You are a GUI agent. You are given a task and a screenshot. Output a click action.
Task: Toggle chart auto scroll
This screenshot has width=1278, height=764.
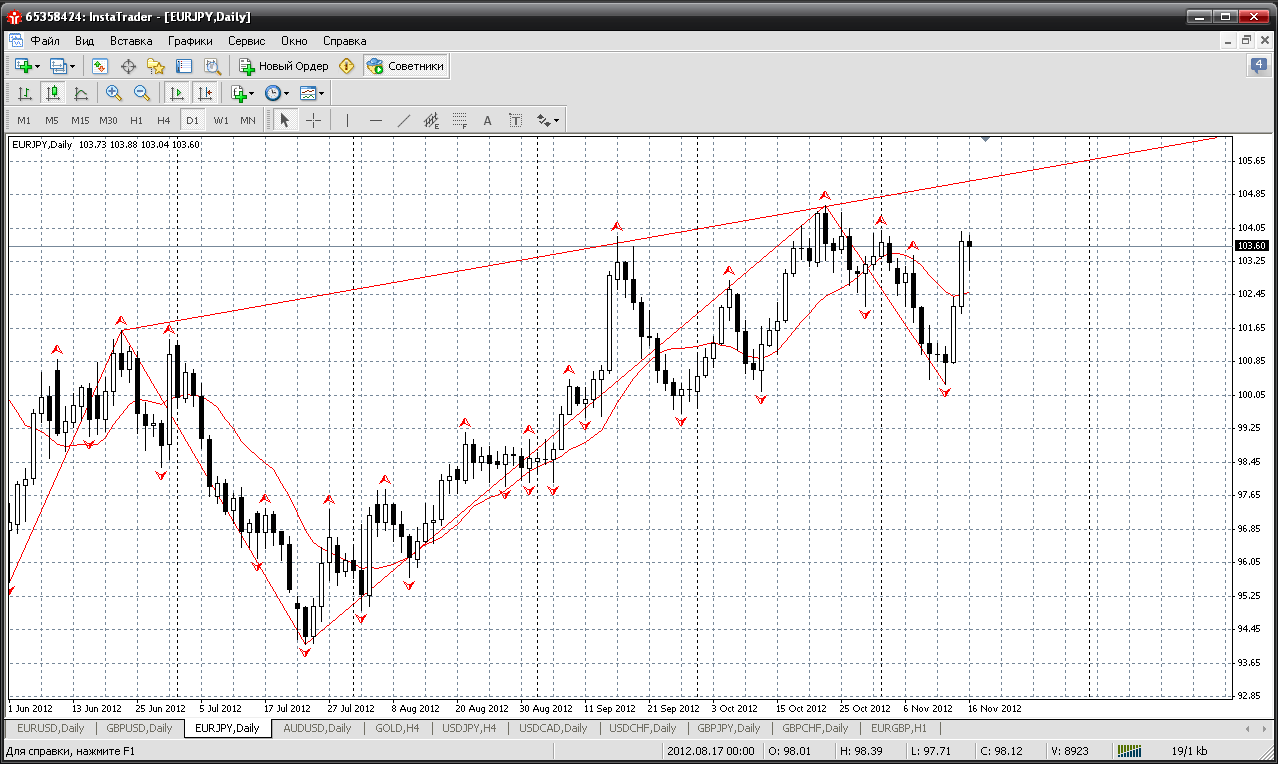(x=177, y=93)
